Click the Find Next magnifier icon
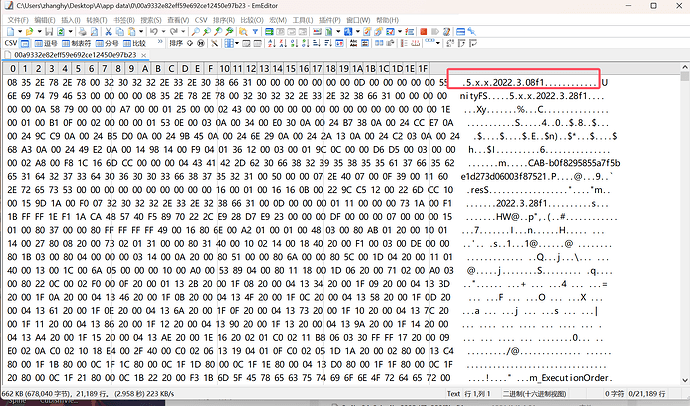 [x=218, y=32]
